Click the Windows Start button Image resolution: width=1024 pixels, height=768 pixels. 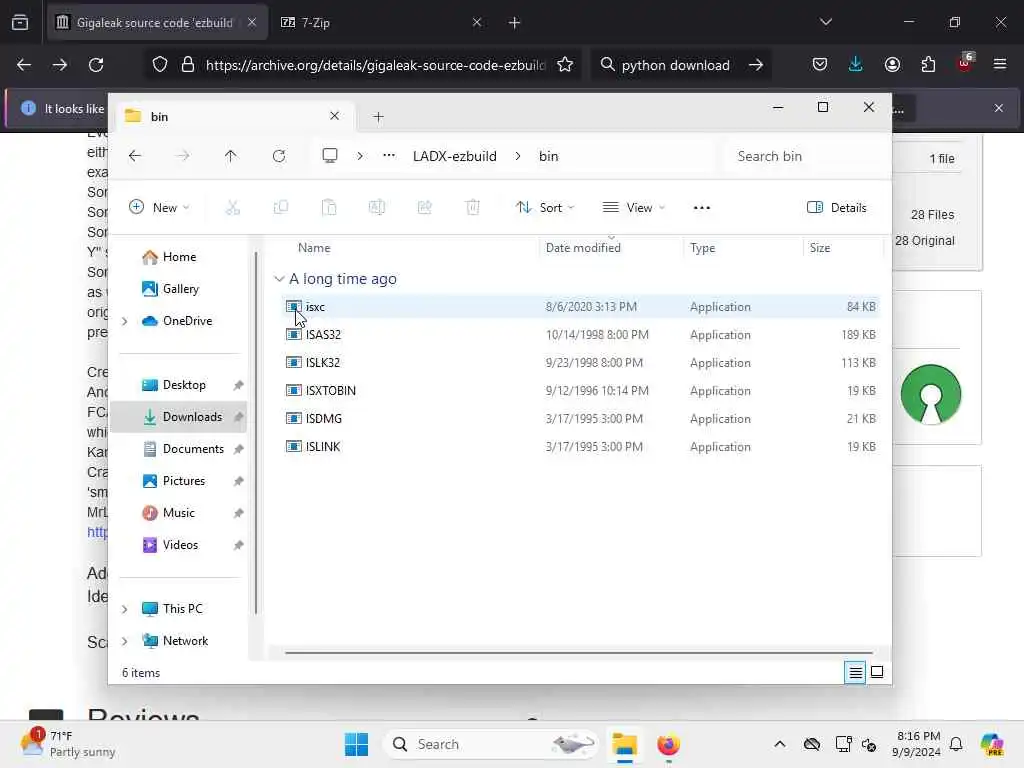(357, 744)
